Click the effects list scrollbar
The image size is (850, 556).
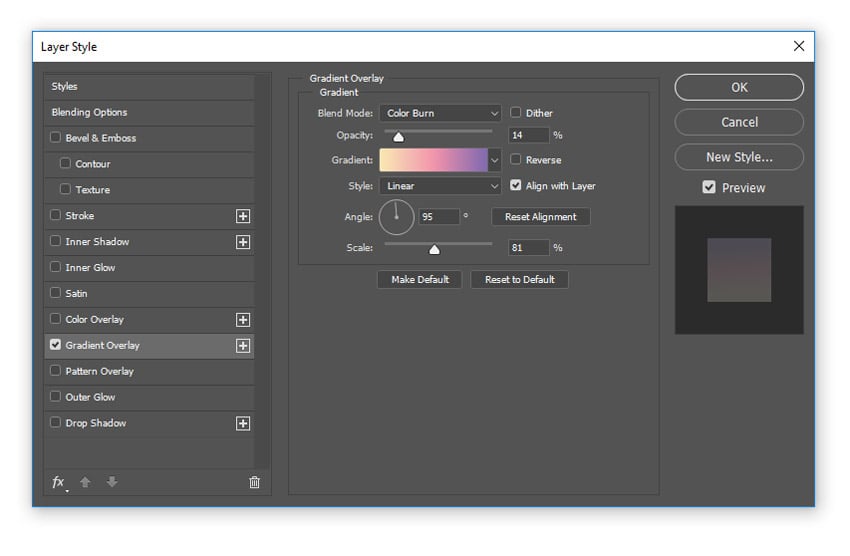coord(262,271)
